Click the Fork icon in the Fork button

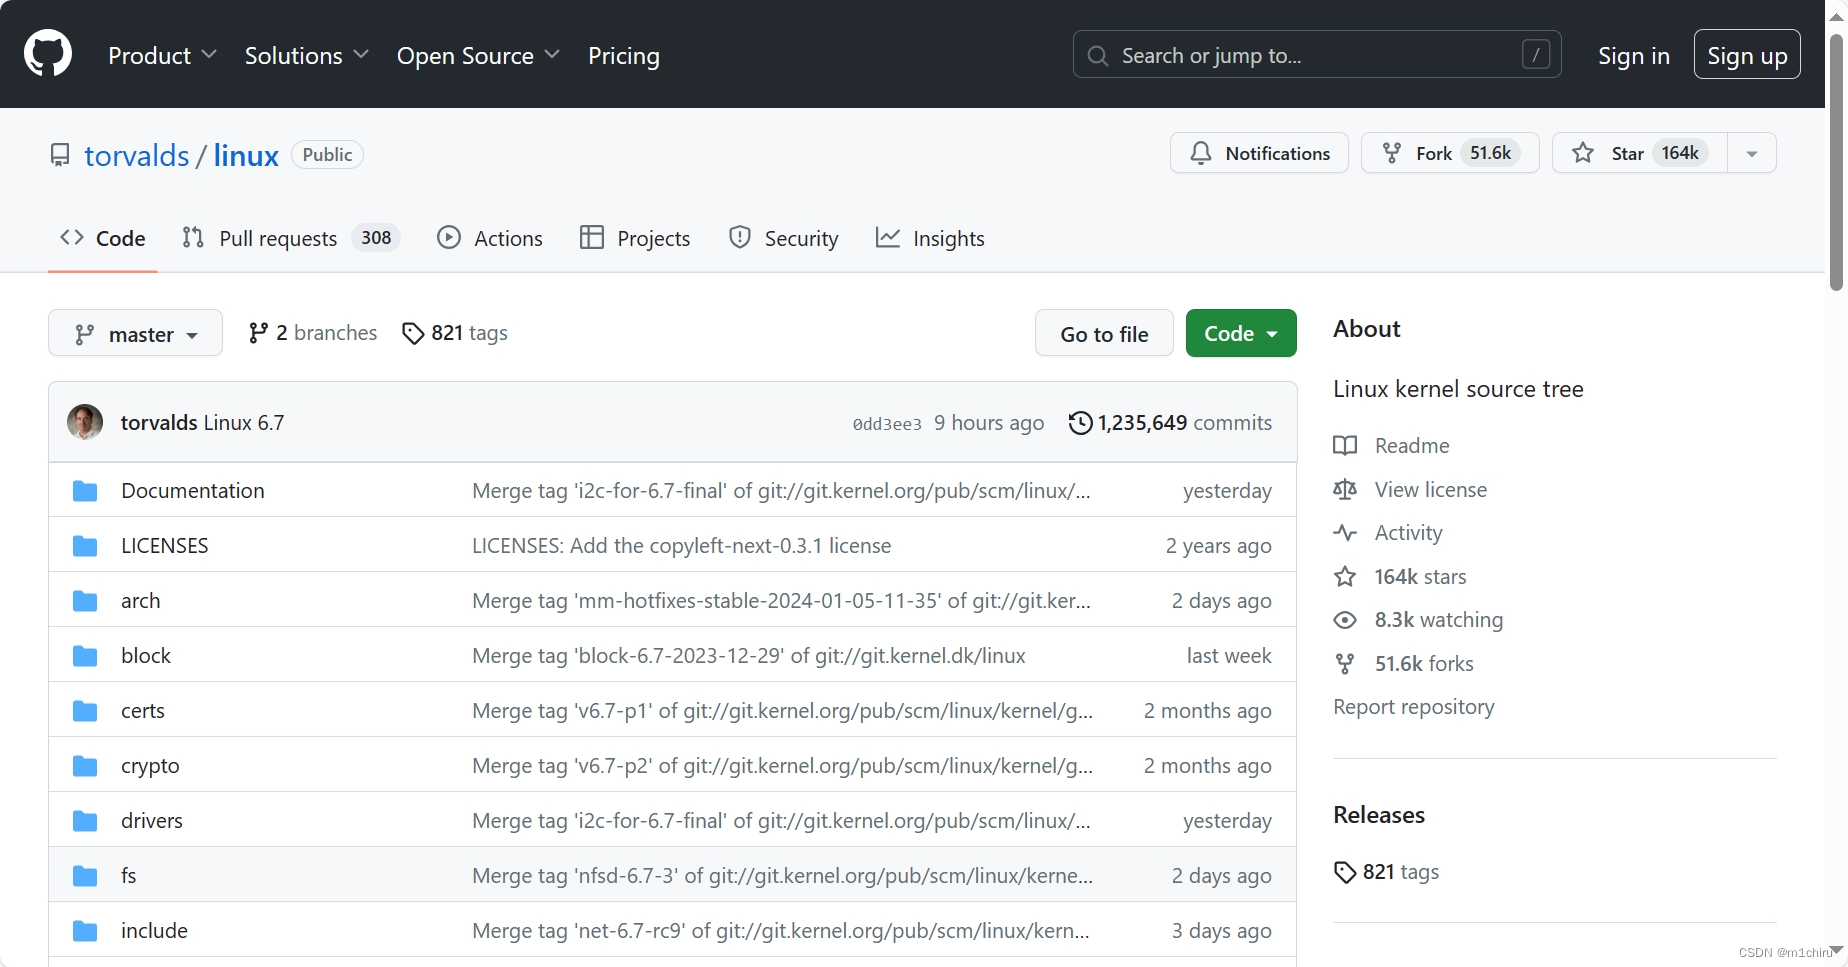pos(1391,153)
